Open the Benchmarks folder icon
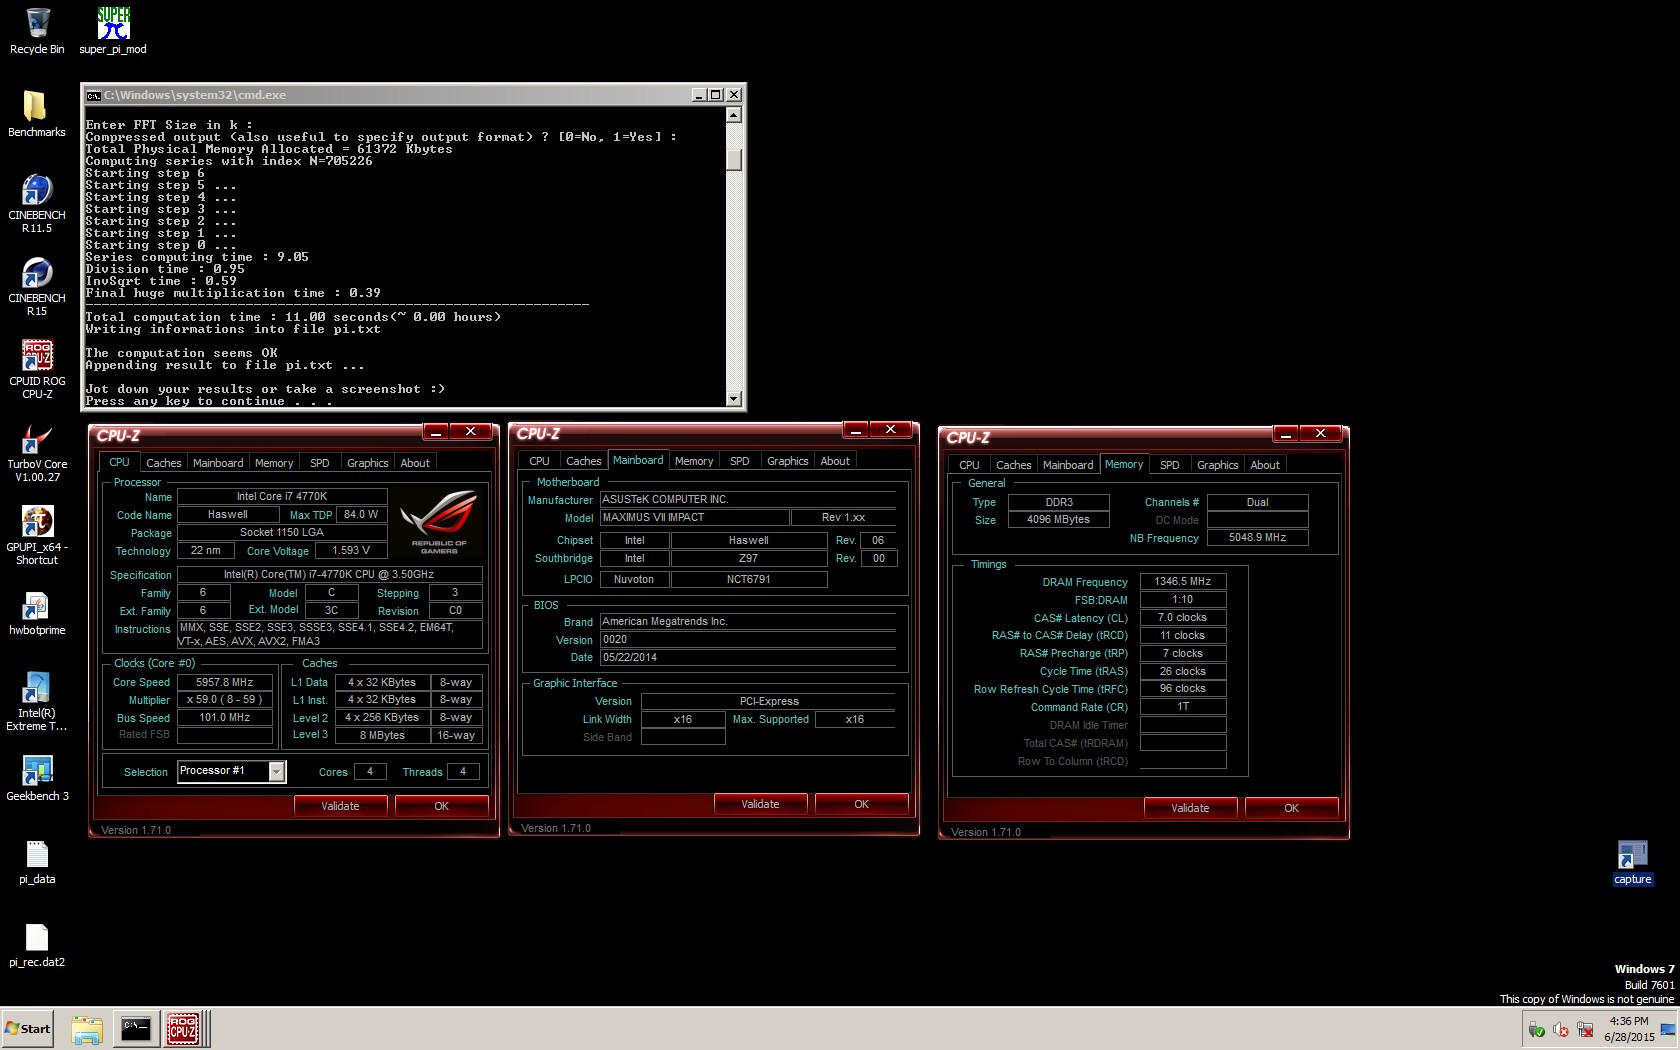Image resolution: width=1680 pixels, height=1050 pixels. click(x=37, y=113)
